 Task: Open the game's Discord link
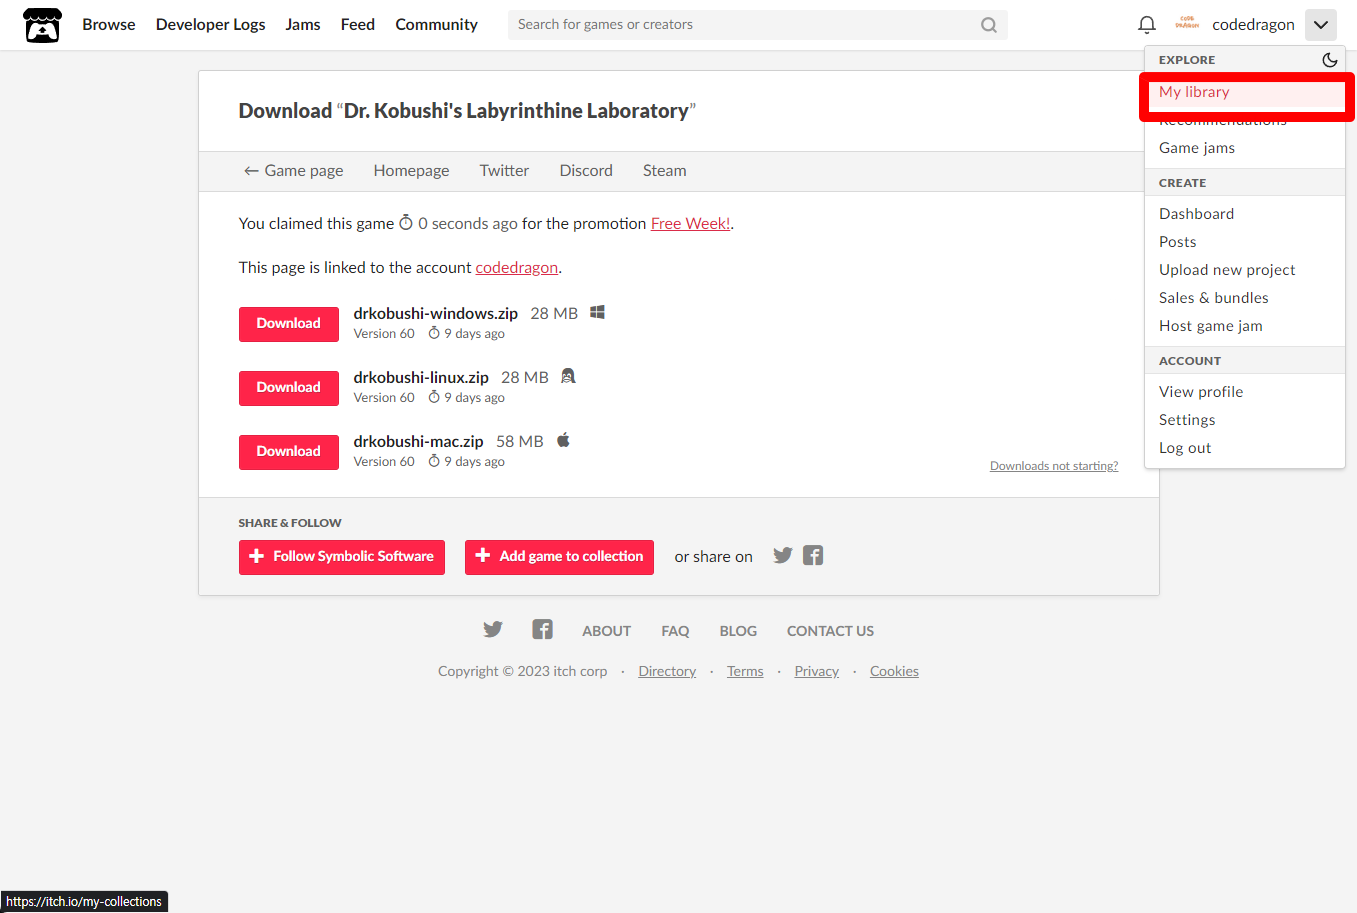coord(586,171)
